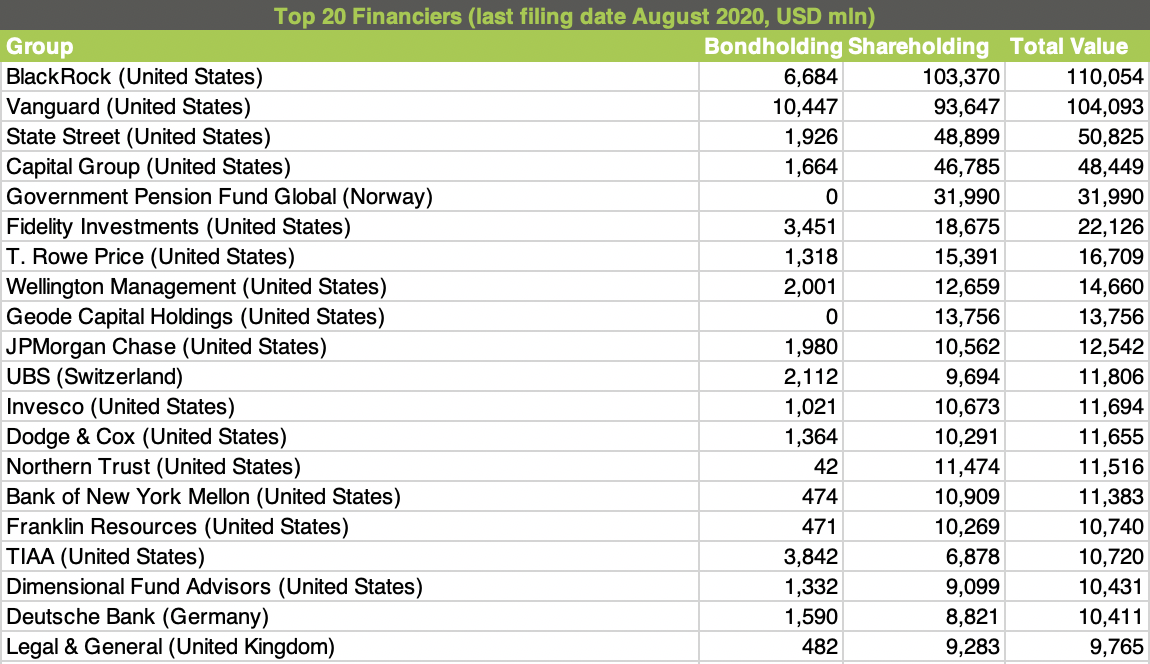
Task: Select 'Government Pension Fund Global (Norway)' cell
Action: pyautogui.click(x=350, y=197)
